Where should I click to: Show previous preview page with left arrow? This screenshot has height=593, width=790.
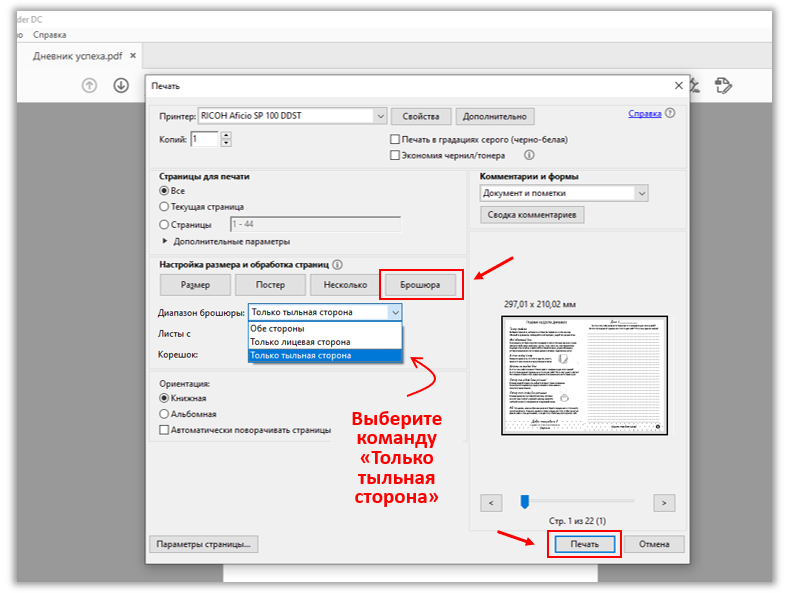click(490, 502)
